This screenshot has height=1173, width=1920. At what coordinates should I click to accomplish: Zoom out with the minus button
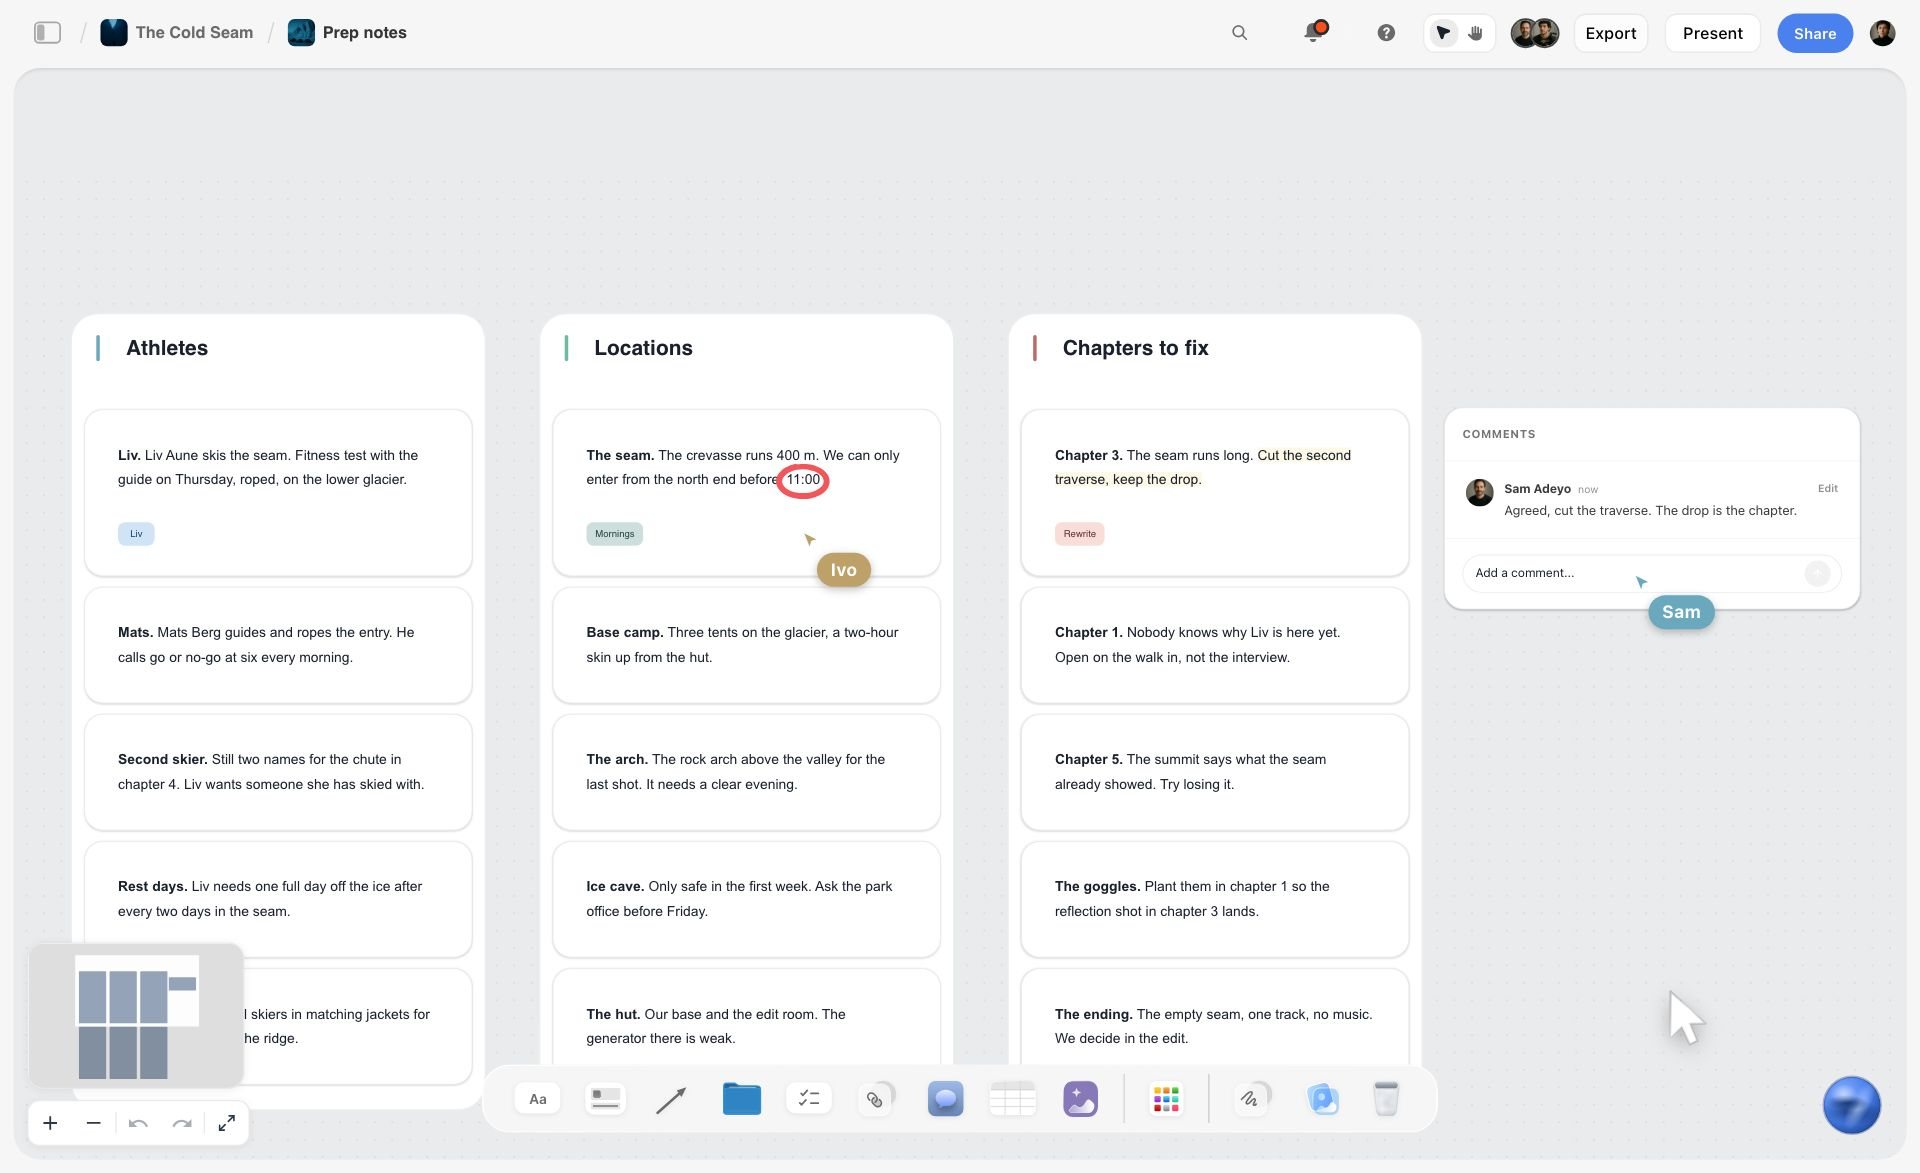[93, 1123]
